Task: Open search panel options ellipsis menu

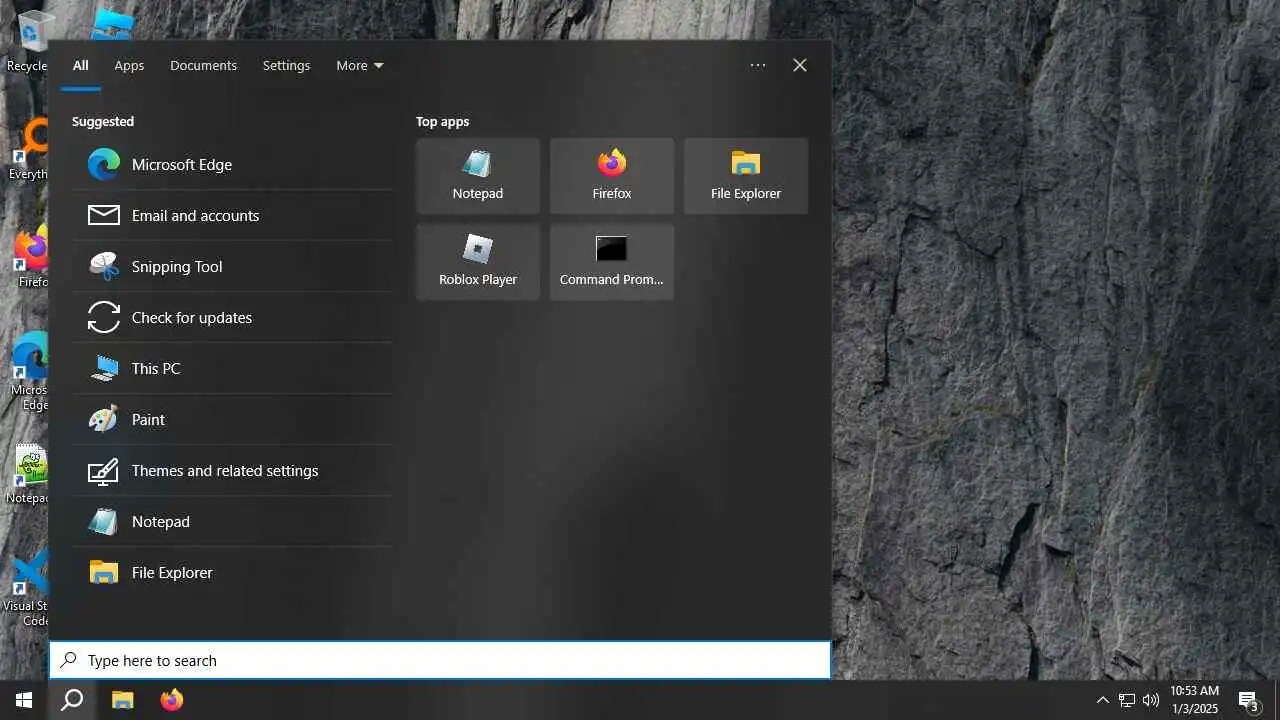Action: tap(758, 65)
